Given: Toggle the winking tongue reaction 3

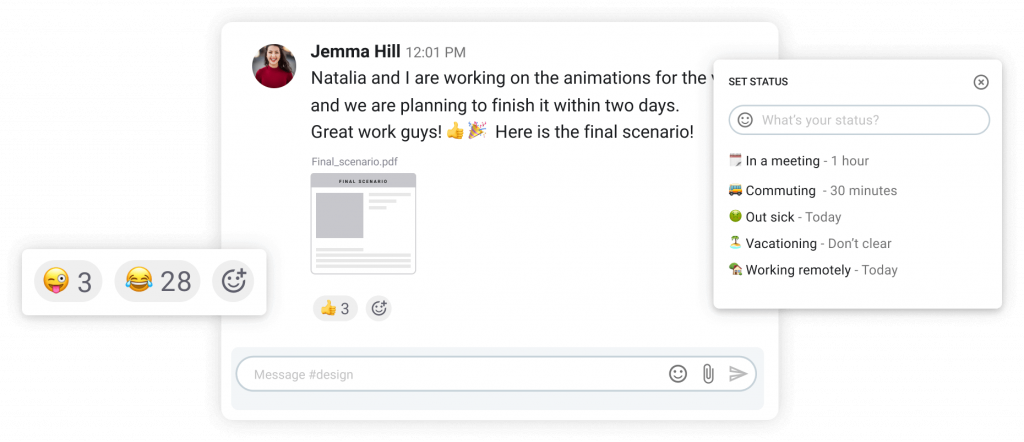Looking at the screenshot, I should [68, 281].
